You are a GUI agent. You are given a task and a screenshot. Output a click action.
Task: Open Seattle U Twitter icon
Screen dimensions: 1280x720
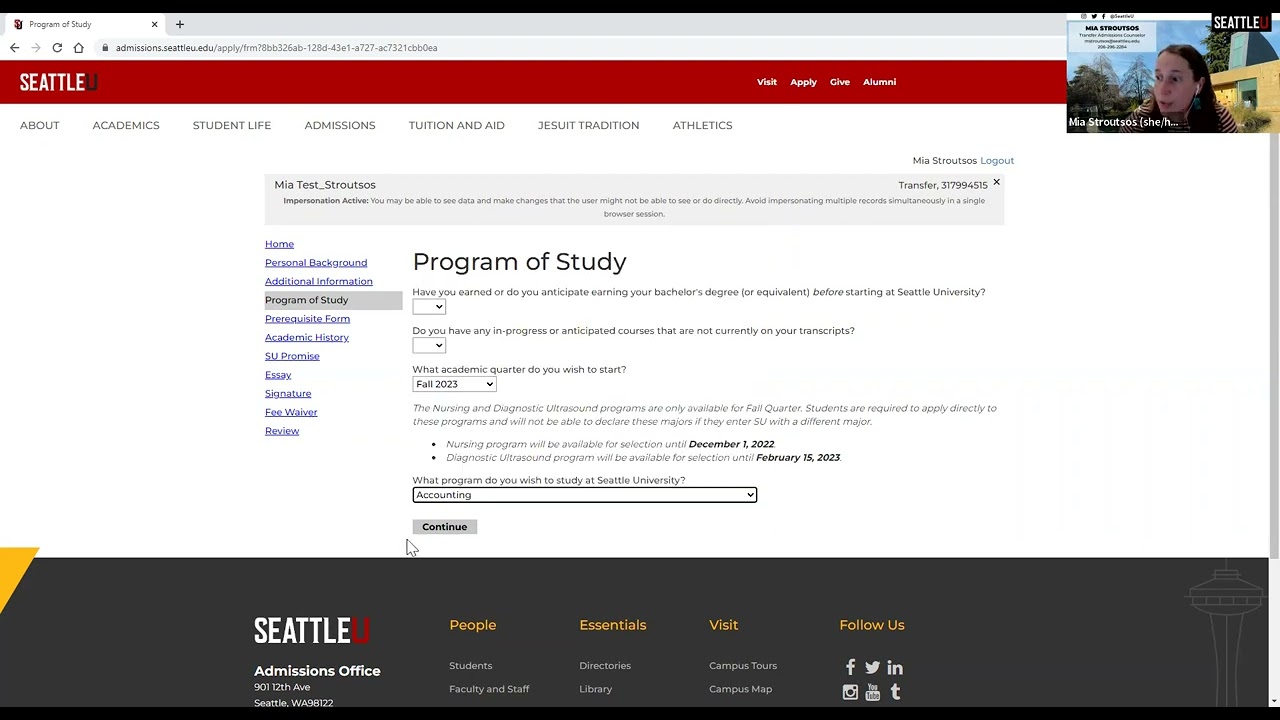872,667
